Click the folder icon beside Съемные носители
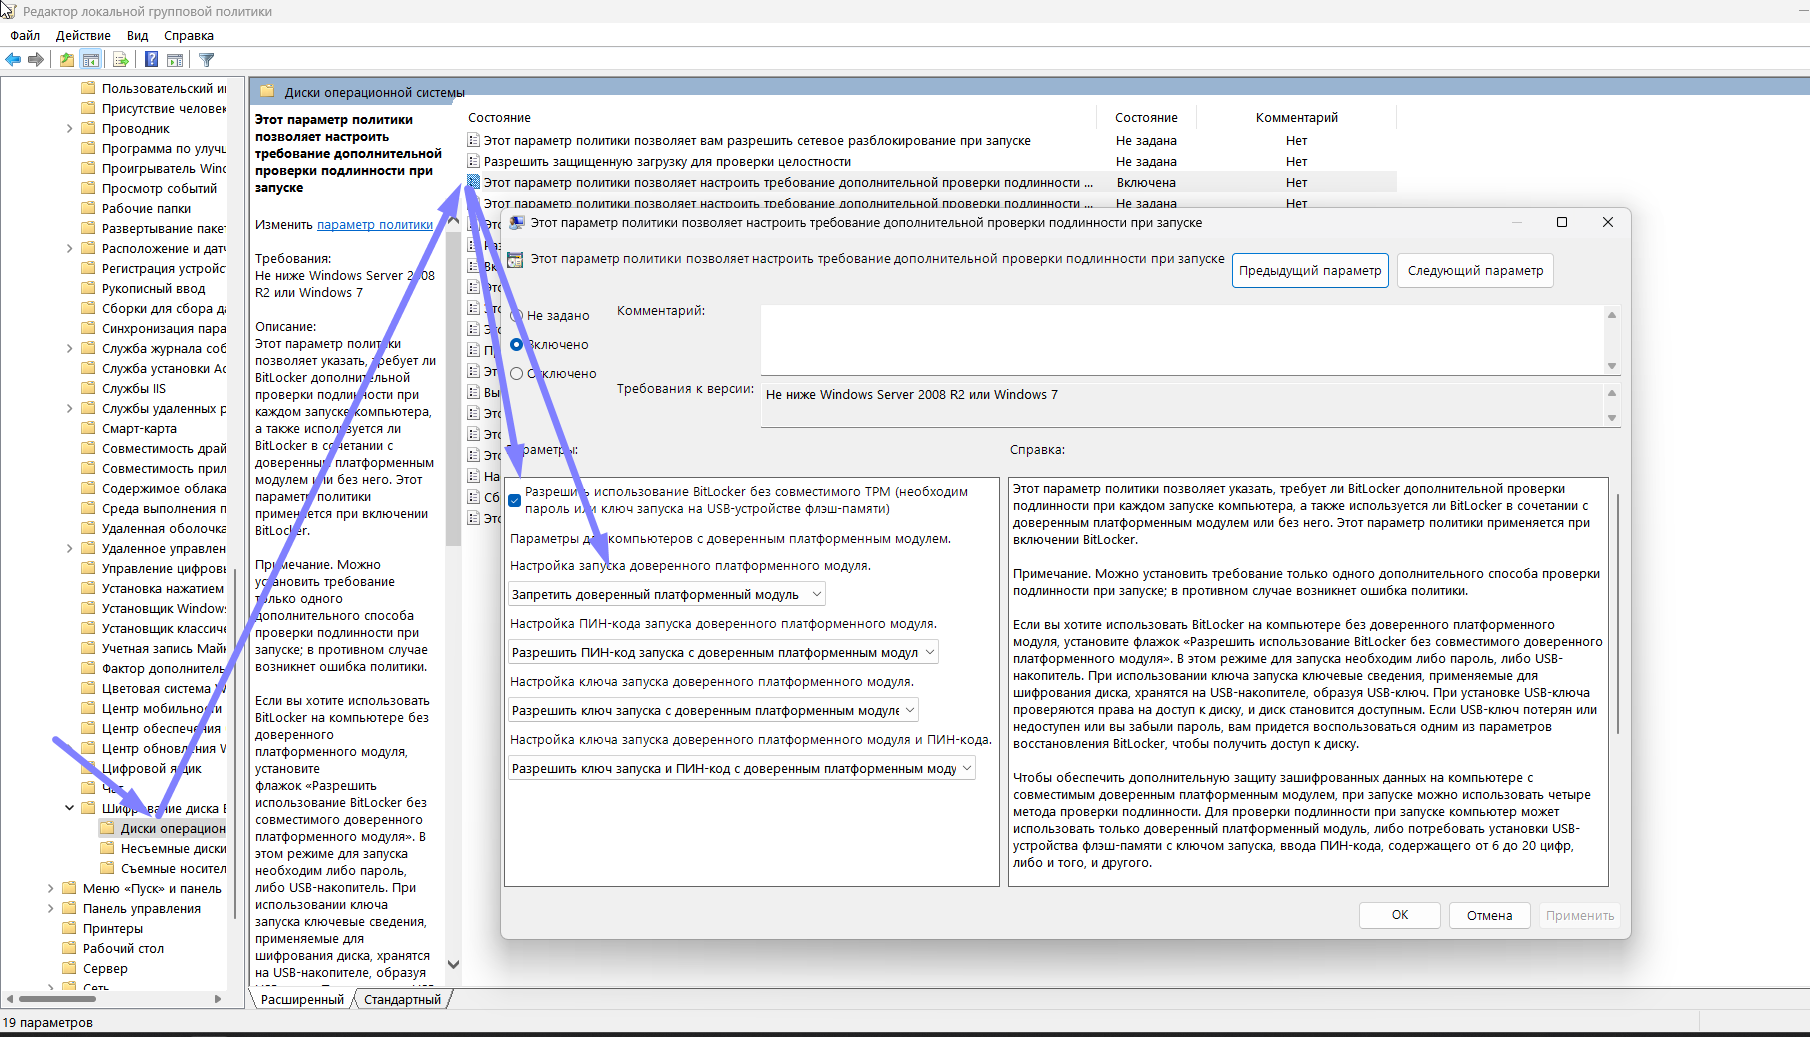This screenshot has height=1037, width=1810. pyautogui.click(x=107, y=868)
